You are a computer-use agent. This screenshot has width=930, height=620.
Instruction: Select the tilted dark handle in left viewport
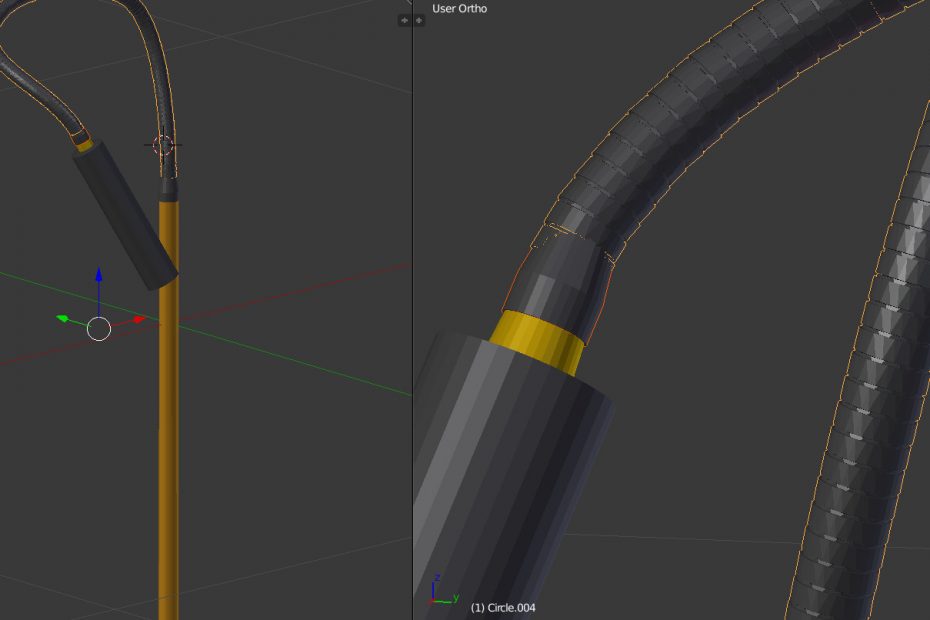(x=125, y=215)
